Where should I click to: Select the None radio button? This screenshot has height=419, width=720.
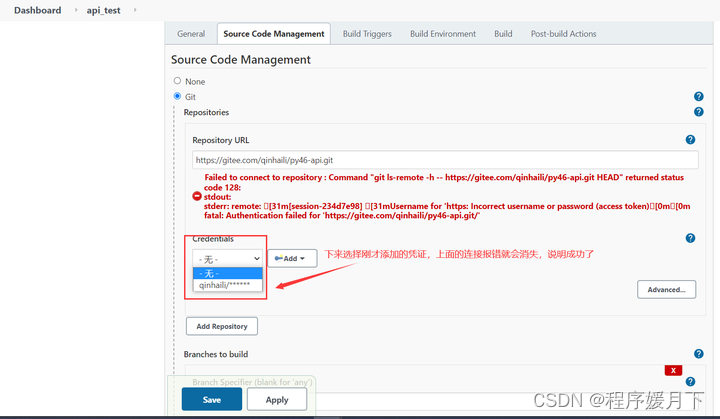point(177,81)
